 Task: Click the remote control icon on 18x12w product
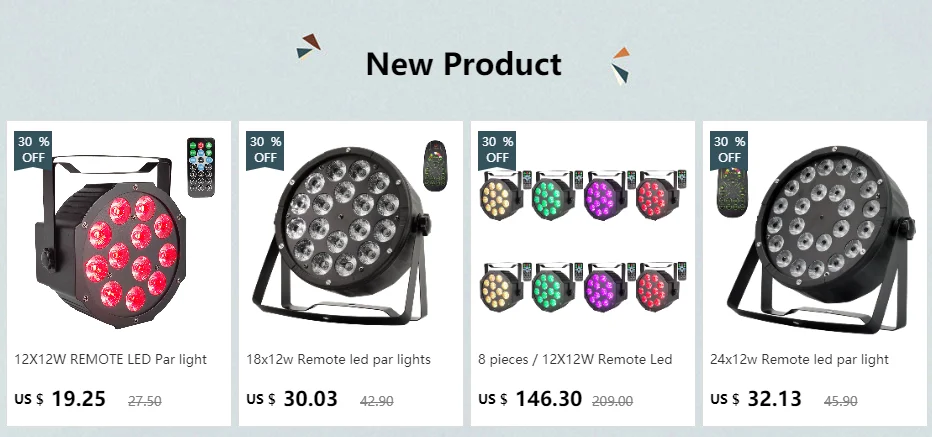(435, 166)
